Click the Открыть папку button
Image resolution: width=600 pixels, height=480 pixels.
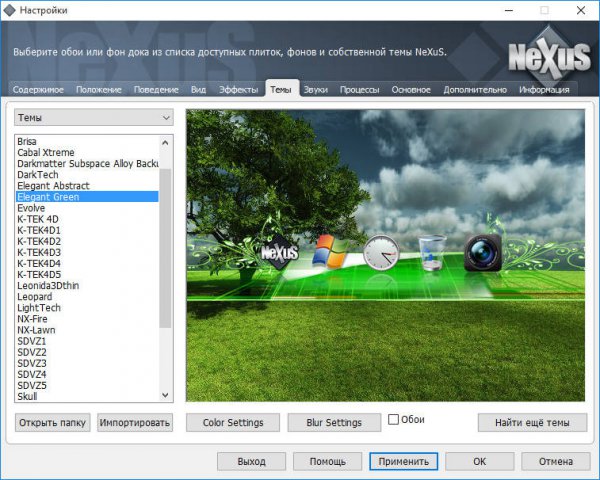(52, 423)
